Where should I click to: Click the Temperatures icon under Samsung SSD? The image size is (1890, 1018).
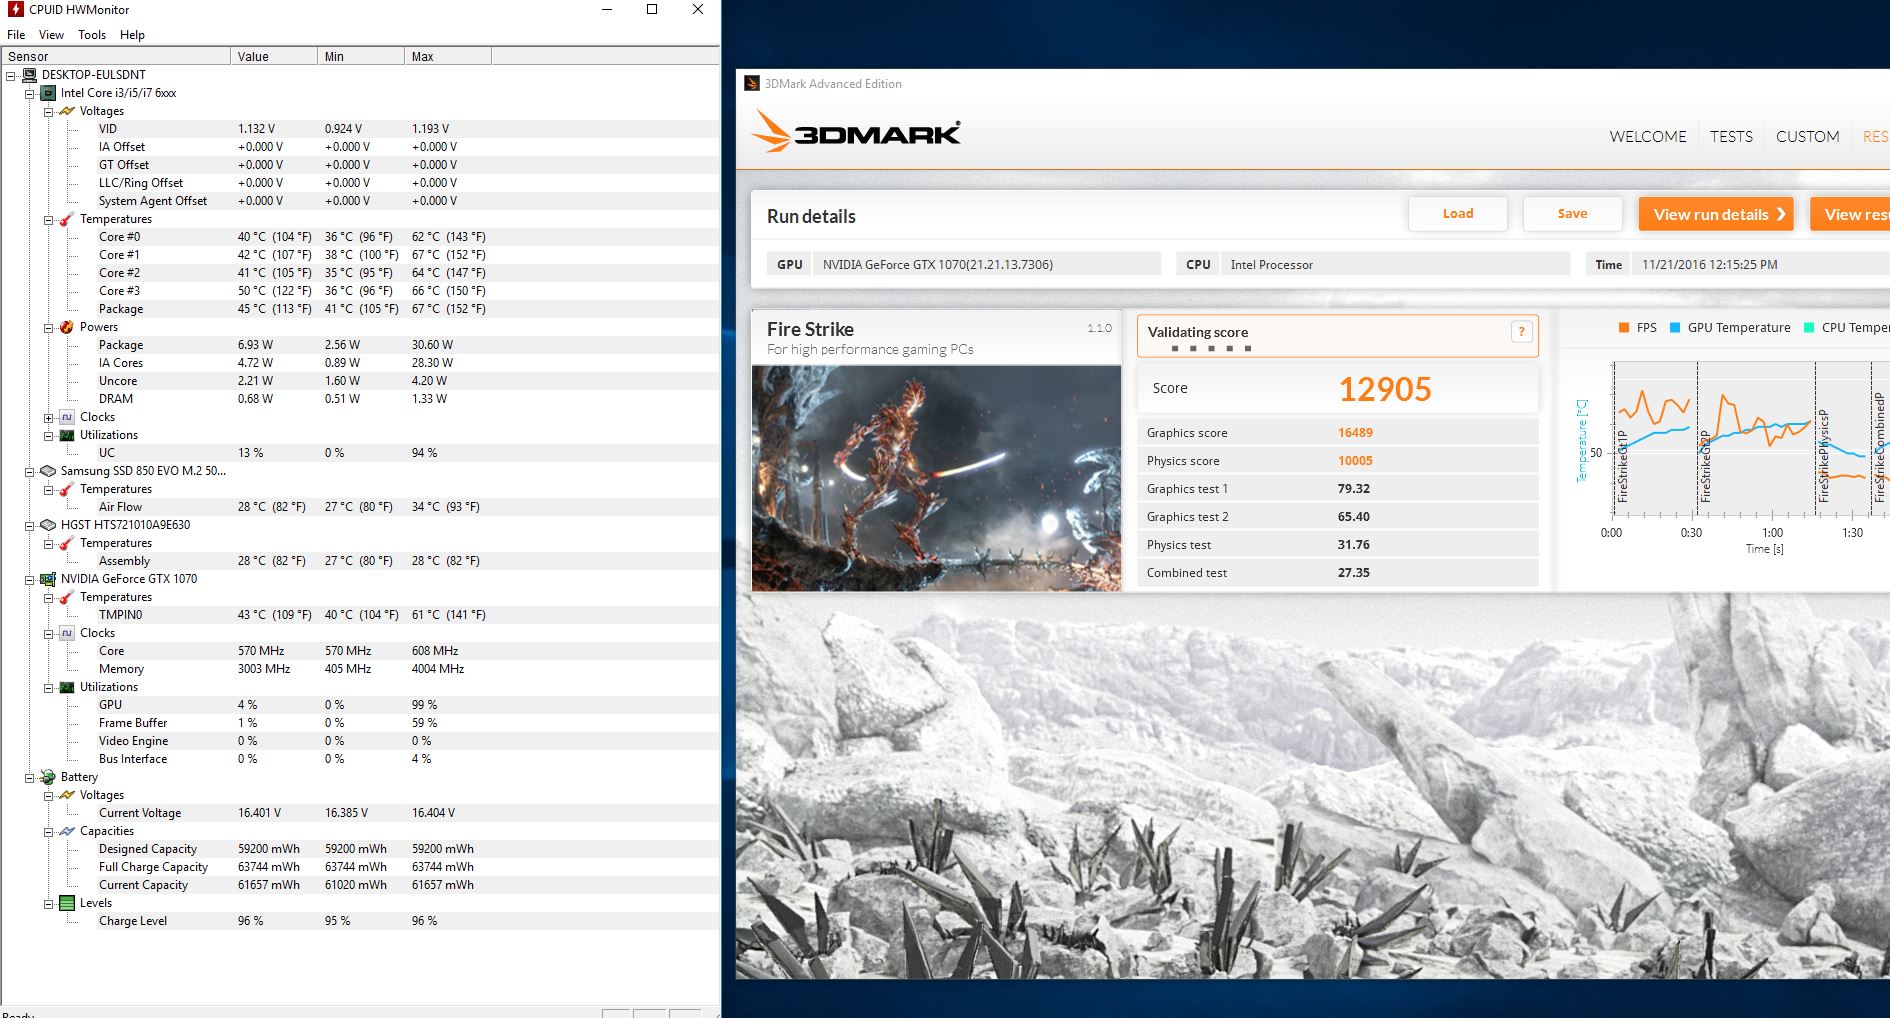[67, 489]
